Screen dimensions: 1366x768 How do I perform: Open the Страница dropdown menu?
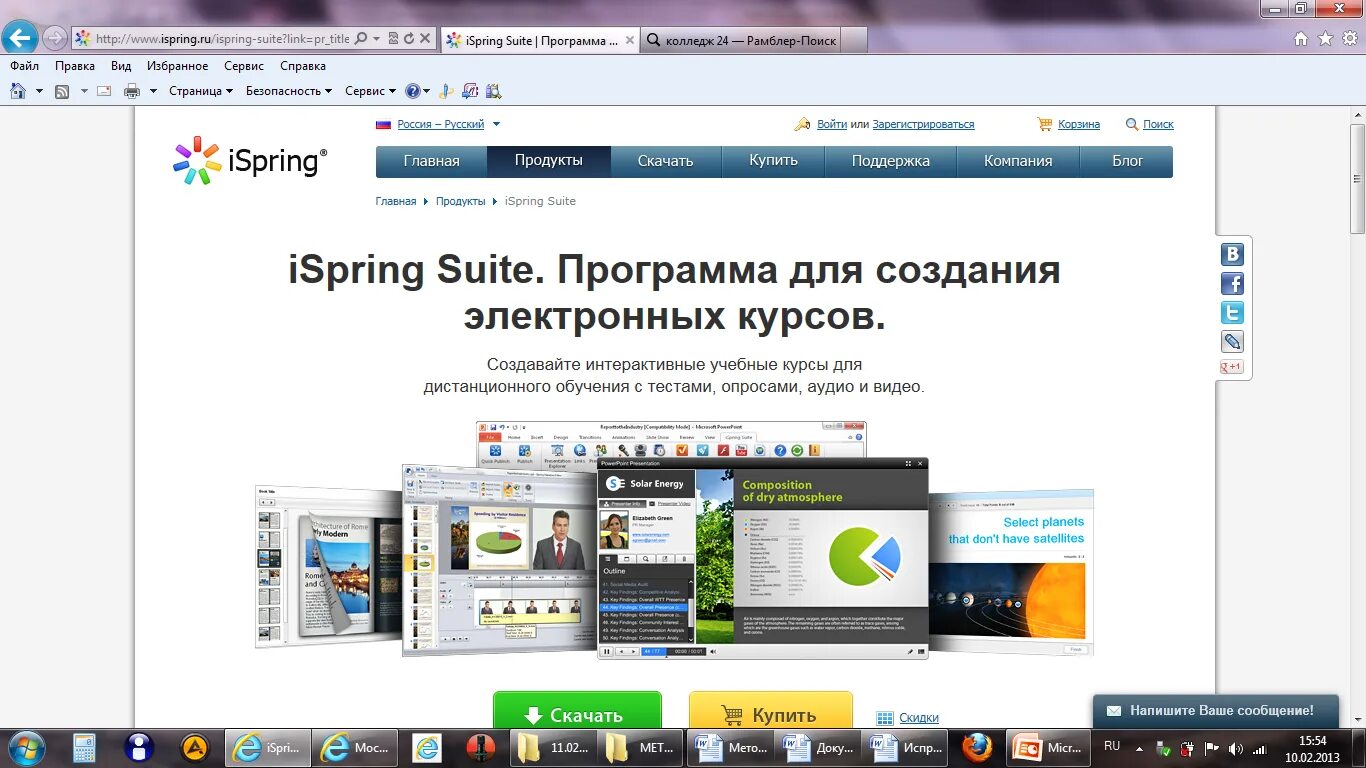pyautogui.click(x=201, y=91)
